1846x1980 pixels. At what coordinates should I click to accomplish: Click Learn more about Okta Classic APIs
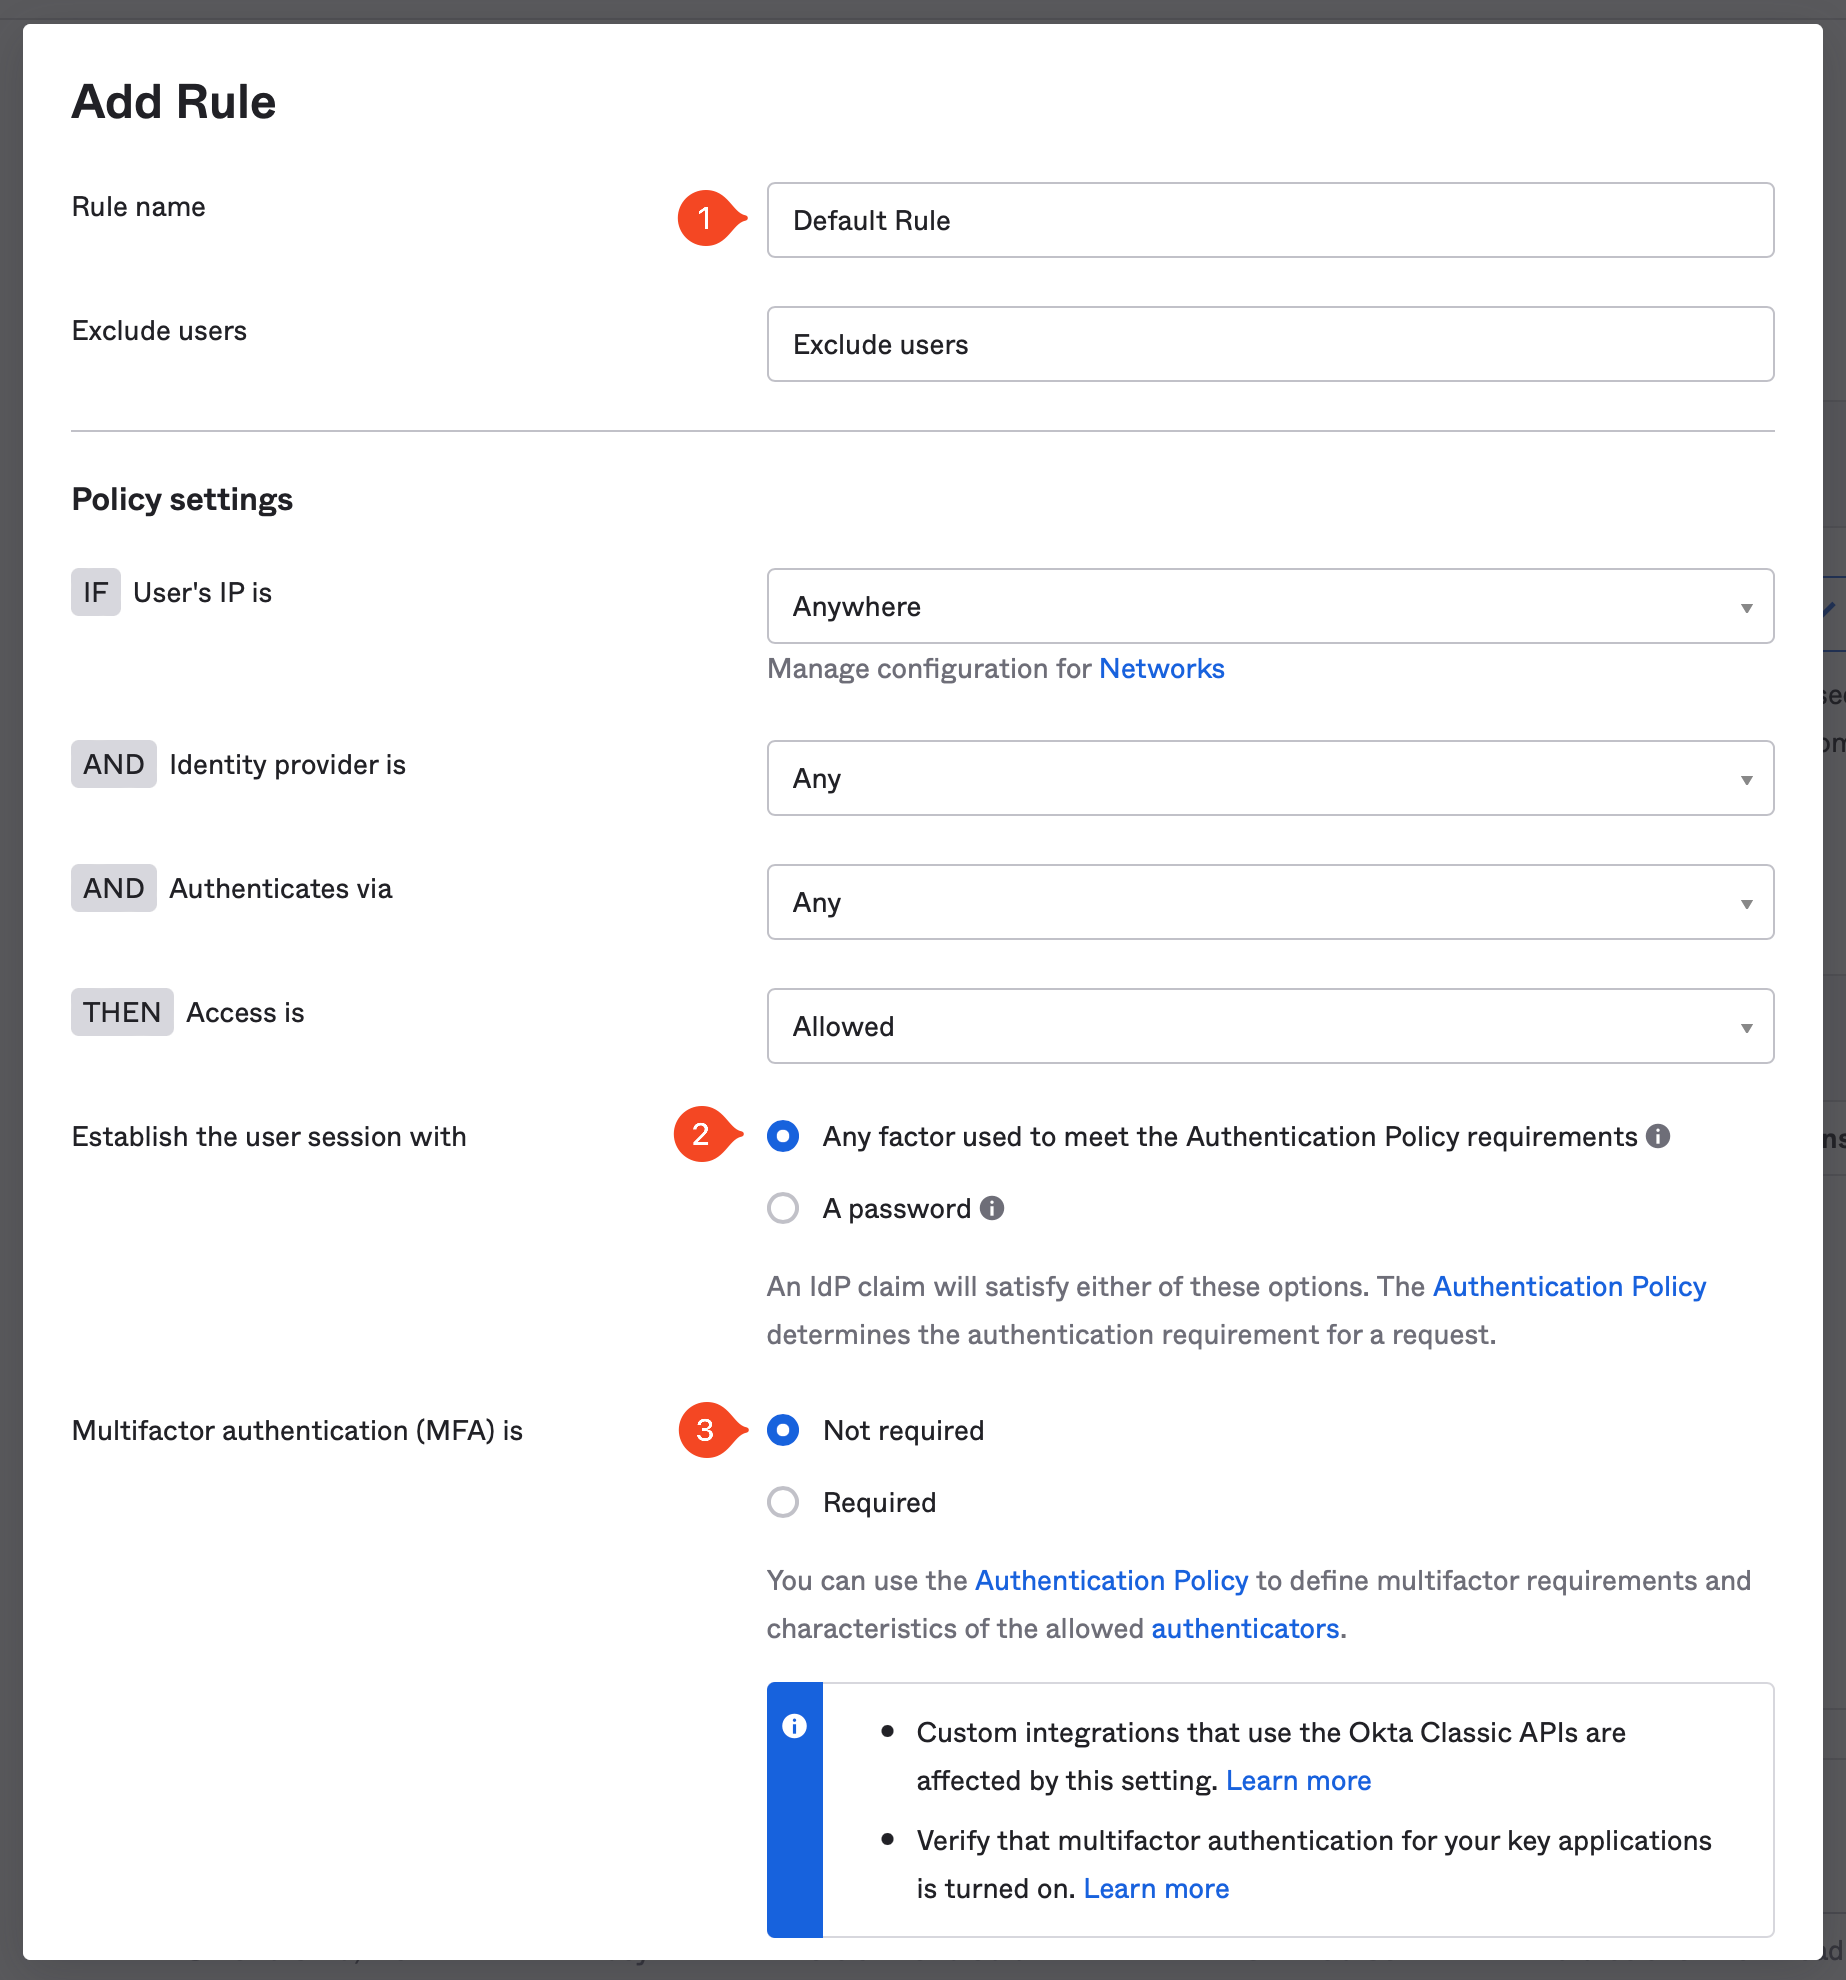(1298, 1780)
